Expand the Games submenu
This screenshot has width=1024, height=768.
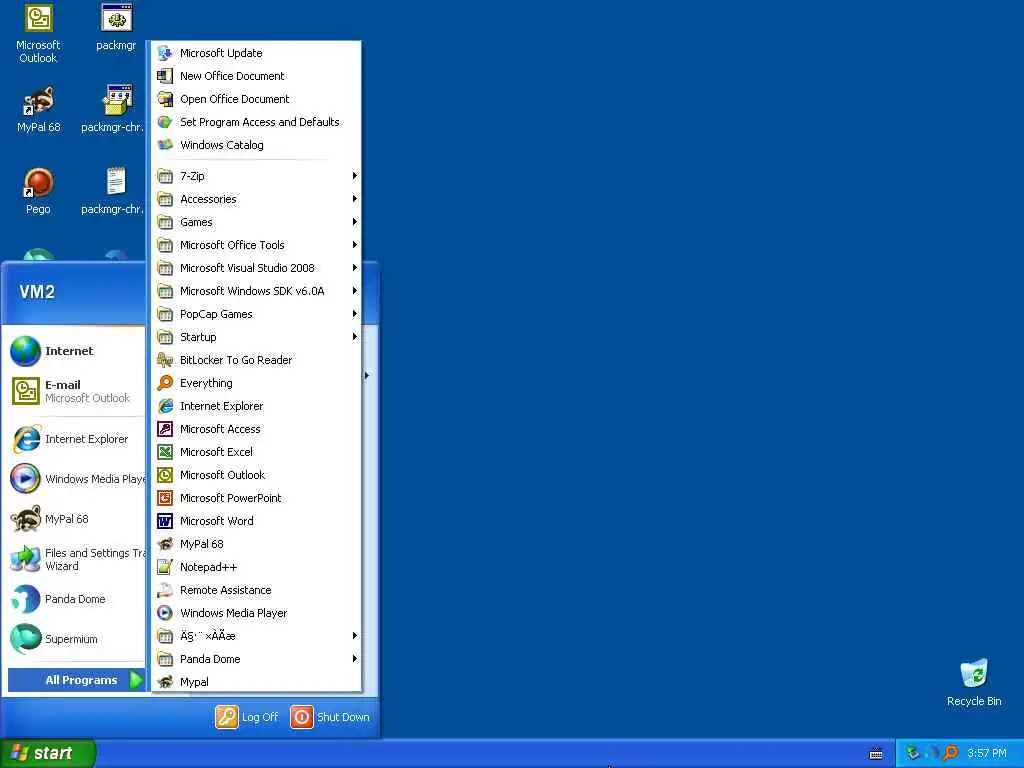(x=257, y=222)
